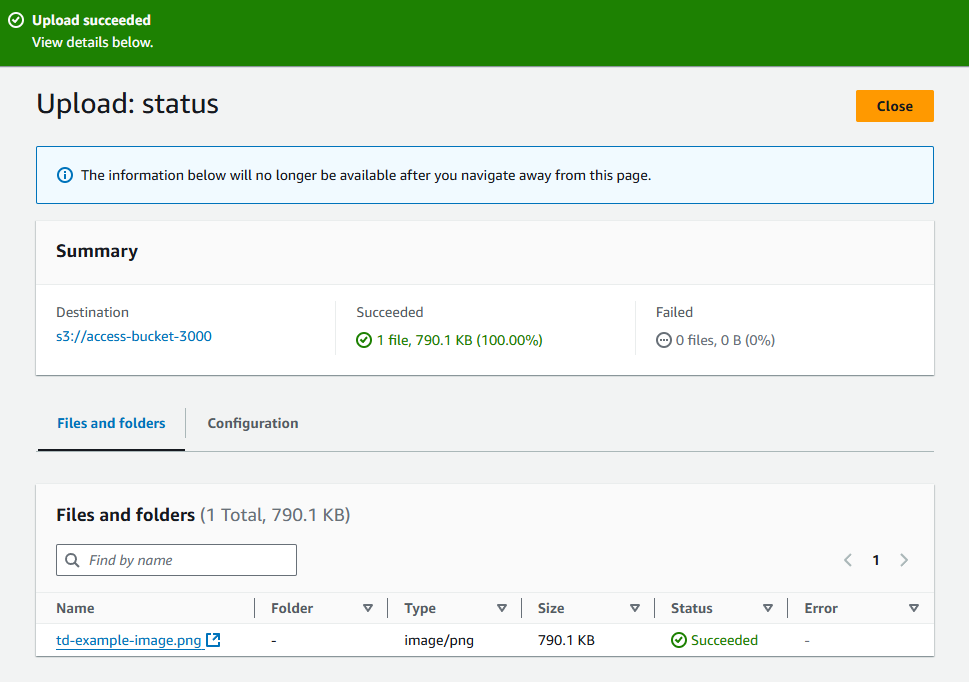Click the info icon in the blue notice
Viewport: 969px width, 682px height.
click(x=64, y=174)
